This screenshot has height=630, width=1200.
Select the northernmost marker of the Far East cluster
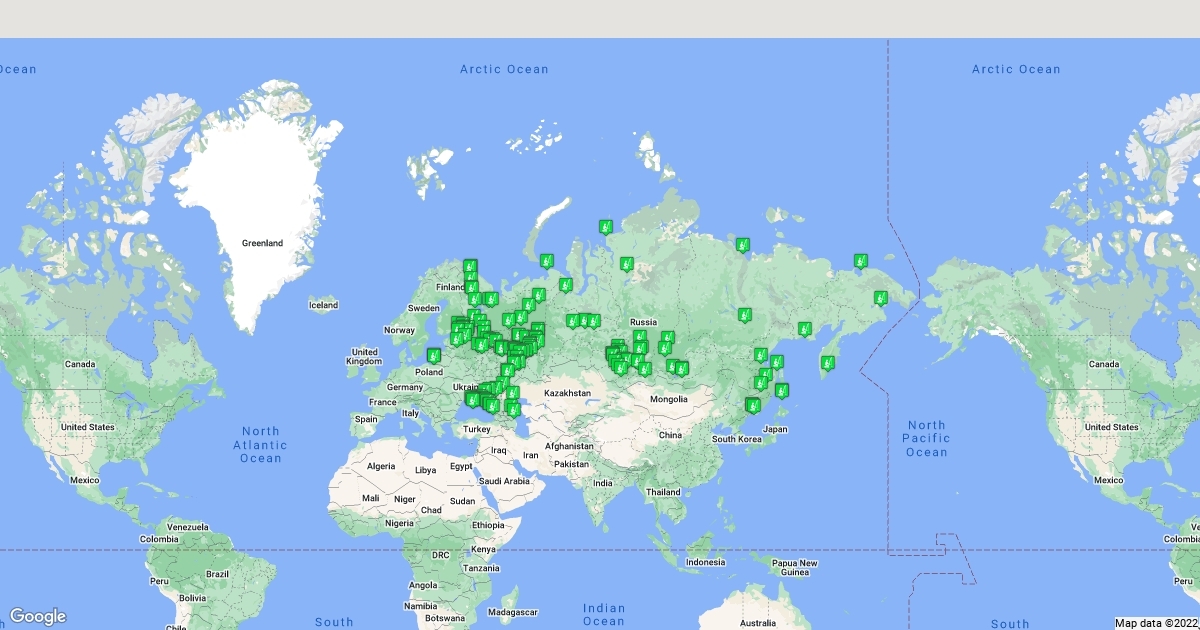click(x=760, y=354)
